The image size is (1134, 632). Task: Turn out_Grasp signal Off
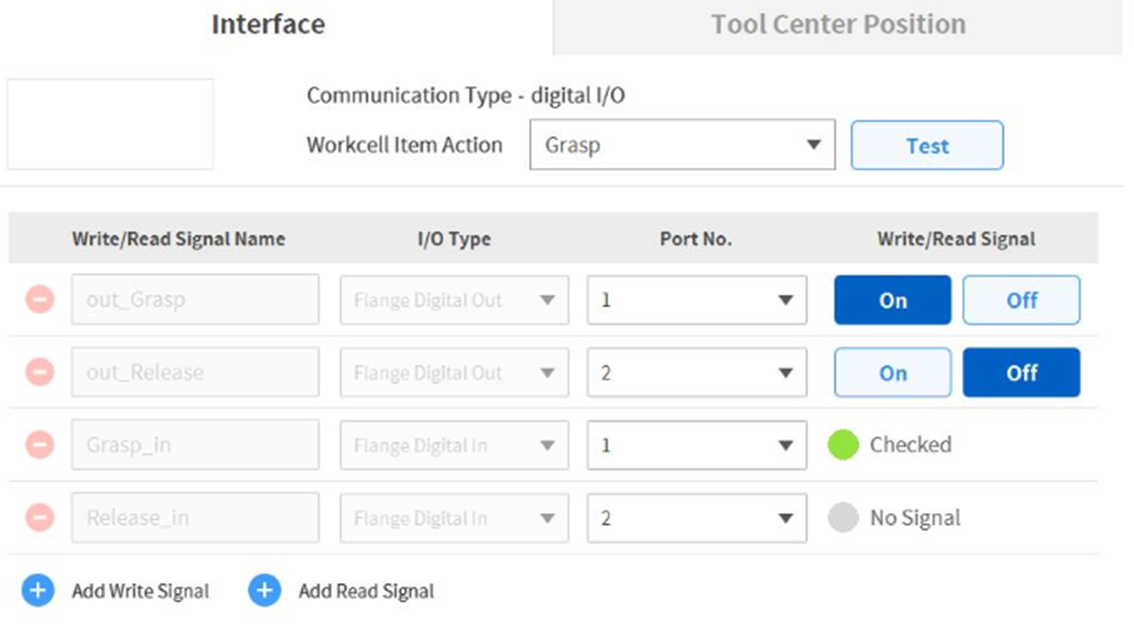[1021, 300]
